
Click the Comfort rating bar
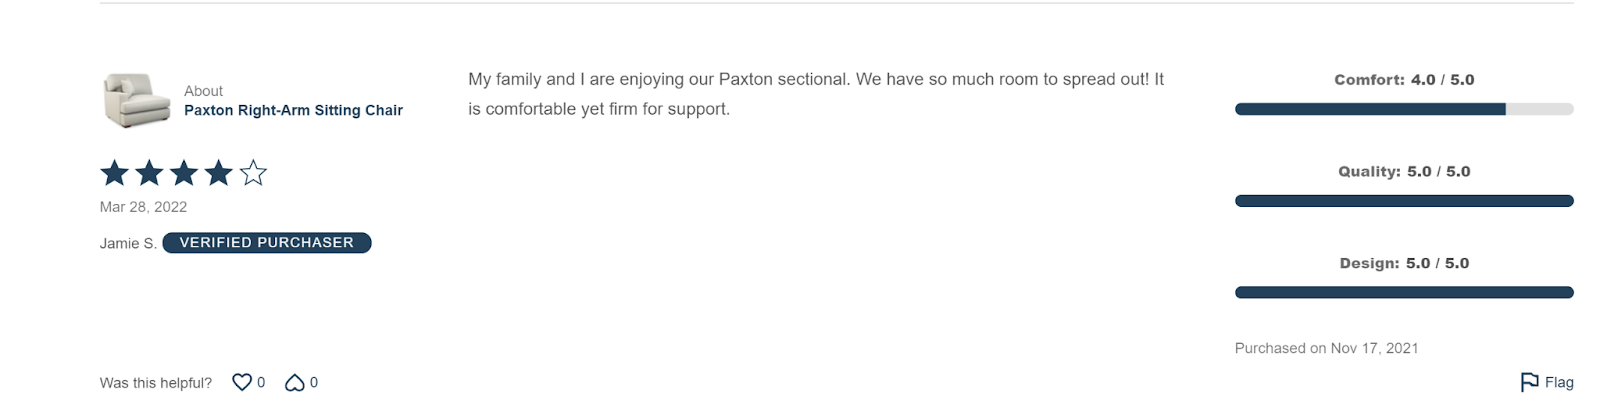(1404, 109)
